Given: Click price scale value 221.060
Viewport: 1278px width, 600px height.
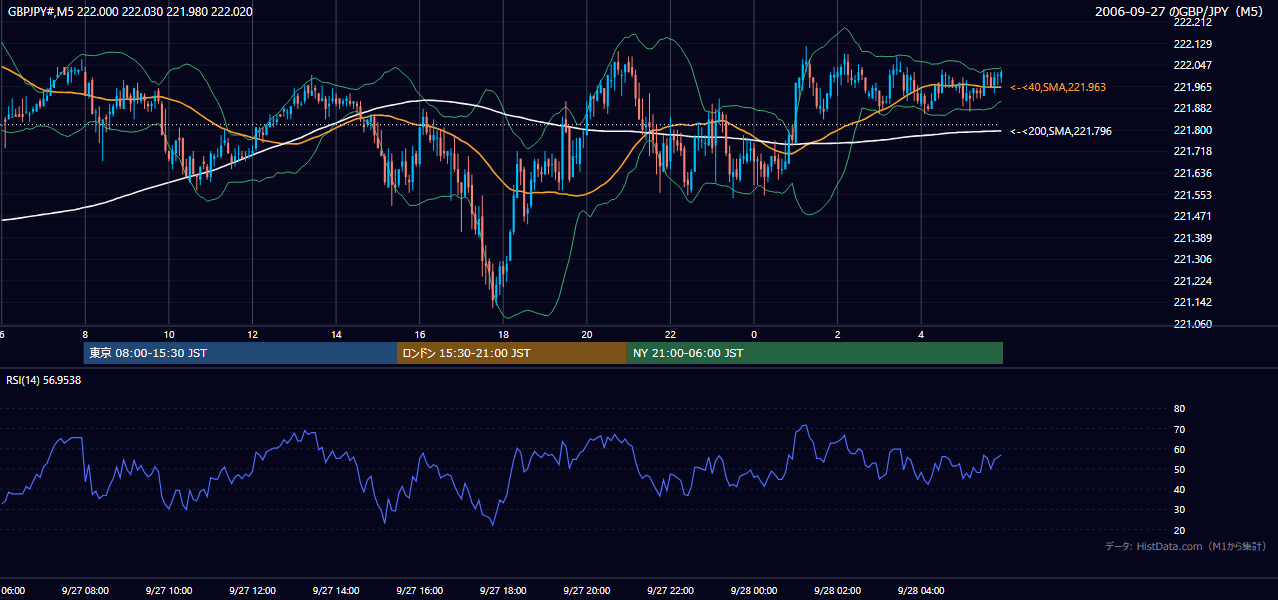Looking at the screenshot, I should tap(1192, 324).
